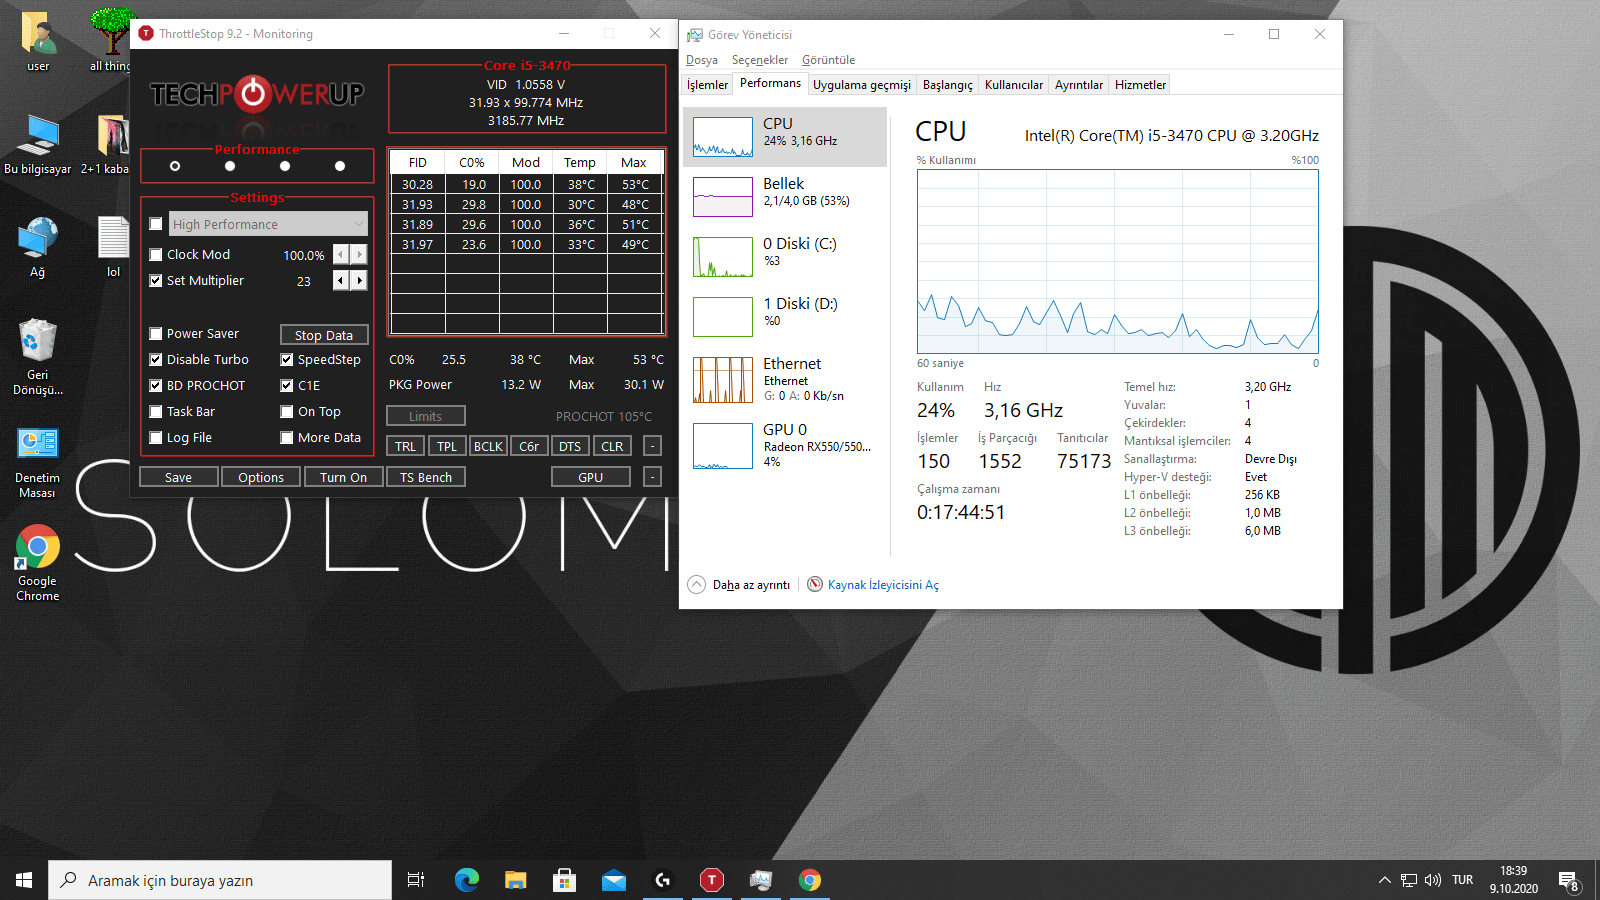Screen dimensions: 1600x900
Task: Open Task View from the taskbar
Action: [x=416, y=880]
